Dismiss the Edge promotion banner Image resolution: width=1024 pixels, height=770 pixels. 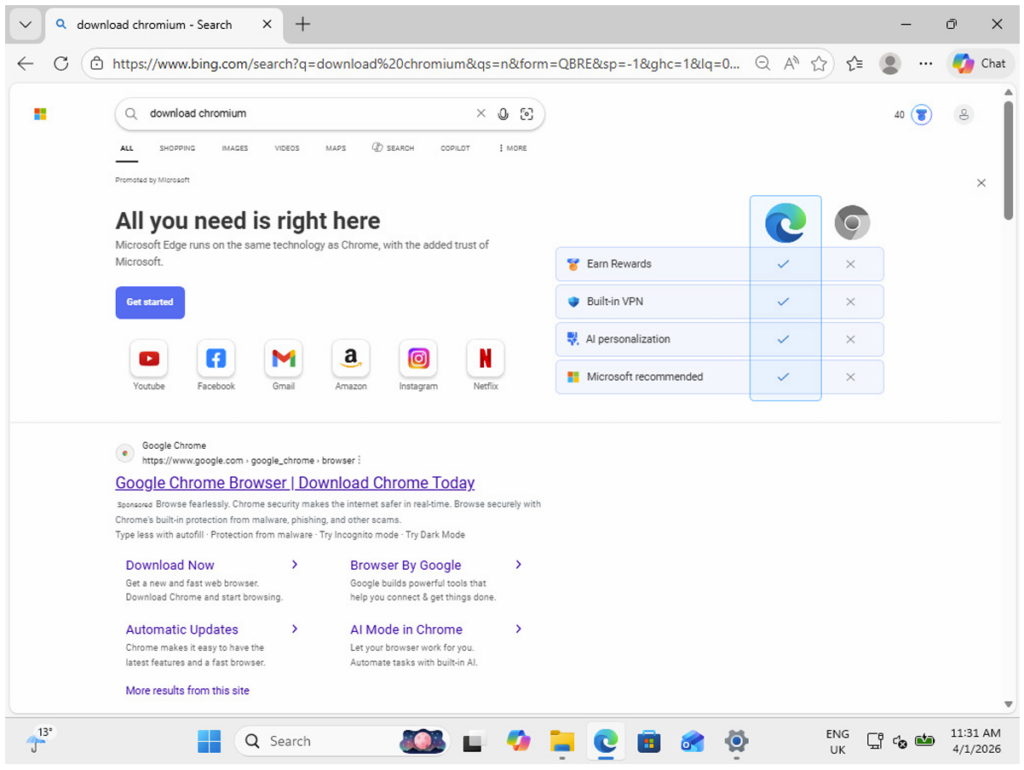pyautogui.click(x=981, y=183)
